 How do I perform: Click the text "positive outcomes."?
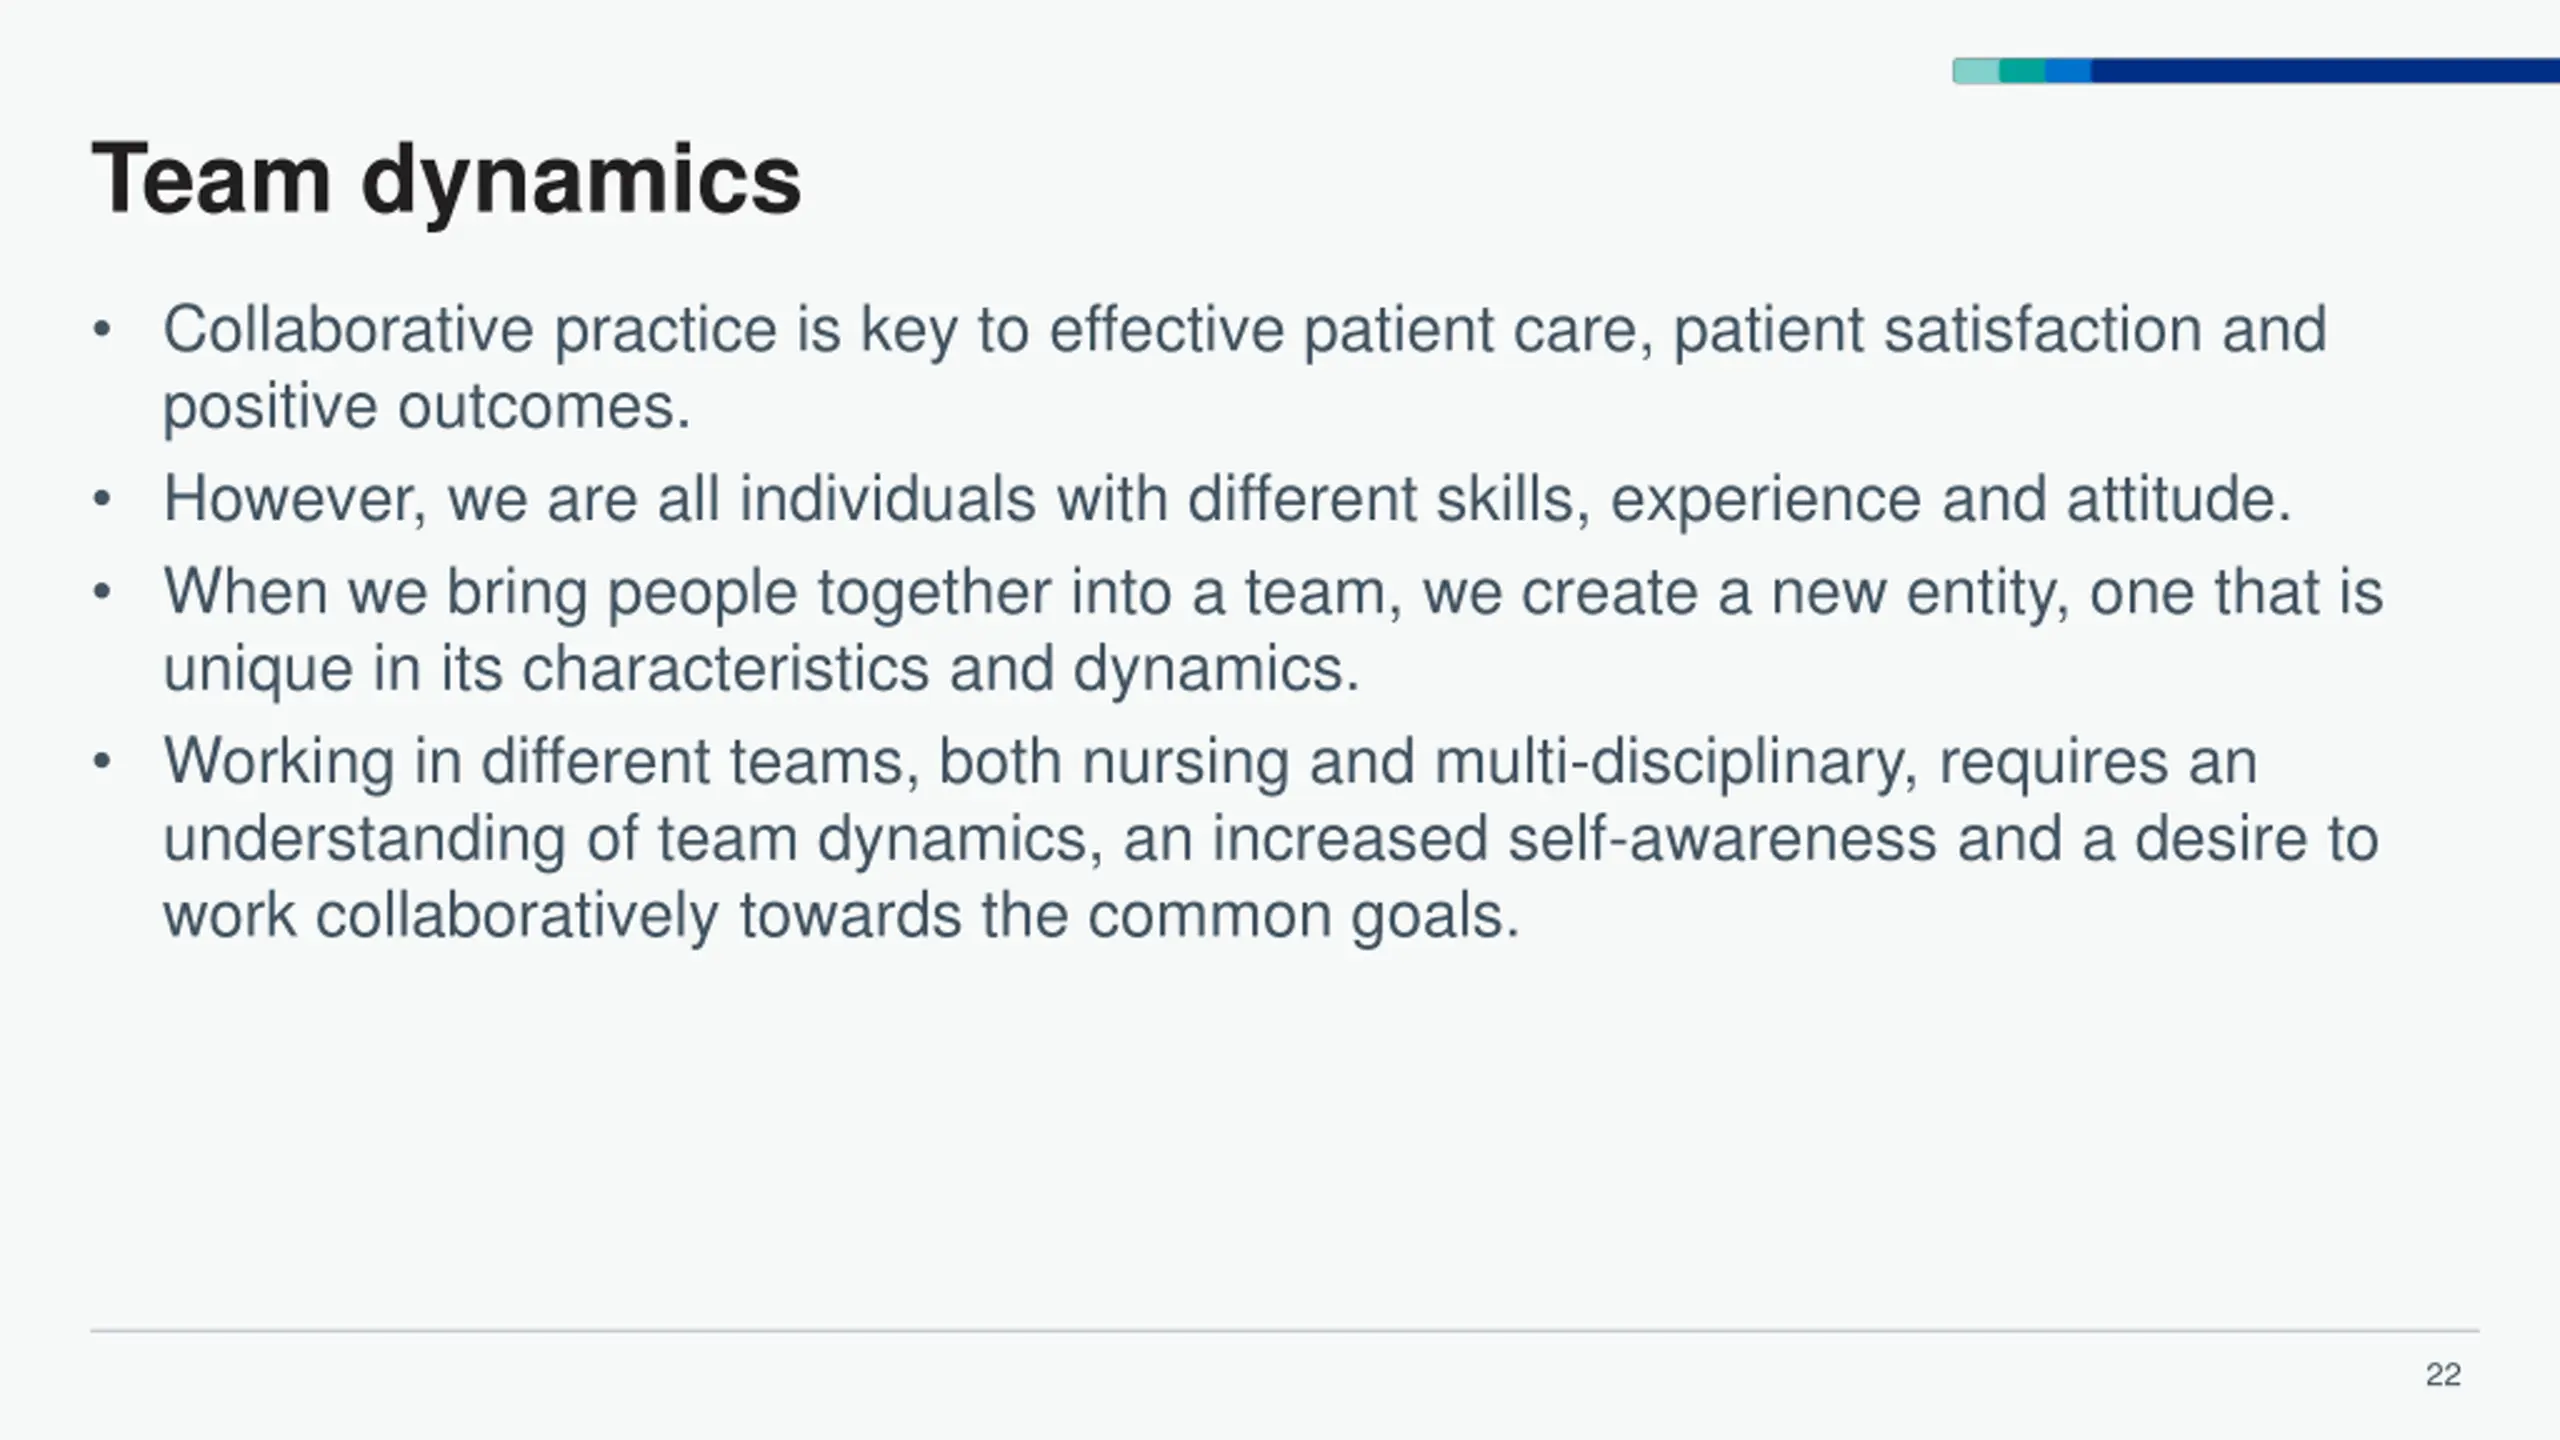point(427,408)
